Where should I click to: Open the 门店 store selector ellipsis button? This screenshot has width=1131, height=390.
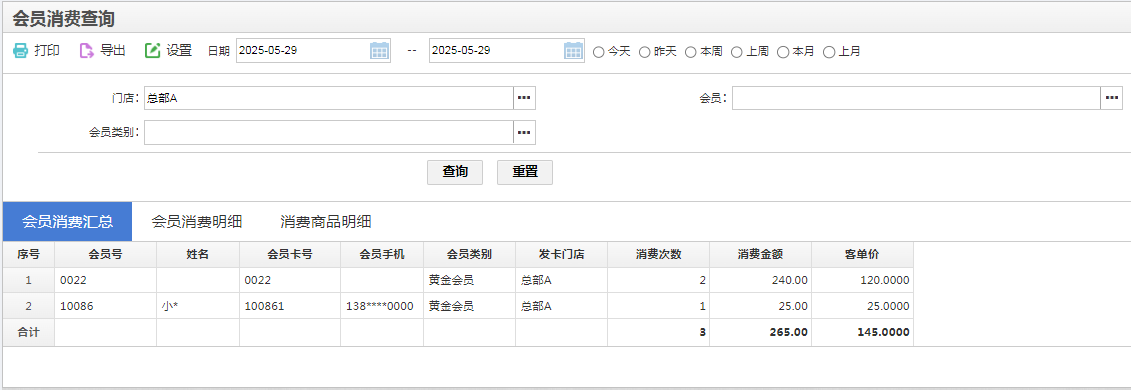524,98
